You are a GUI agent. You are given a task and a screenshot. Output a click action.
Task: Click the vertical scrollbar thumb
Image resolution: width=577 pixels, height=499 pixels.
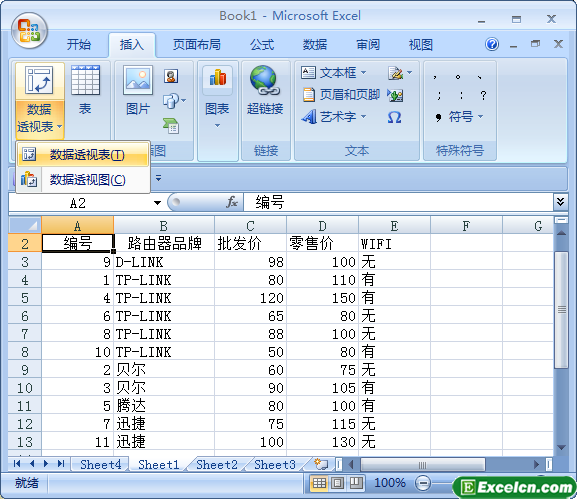(x=561, y=309)
